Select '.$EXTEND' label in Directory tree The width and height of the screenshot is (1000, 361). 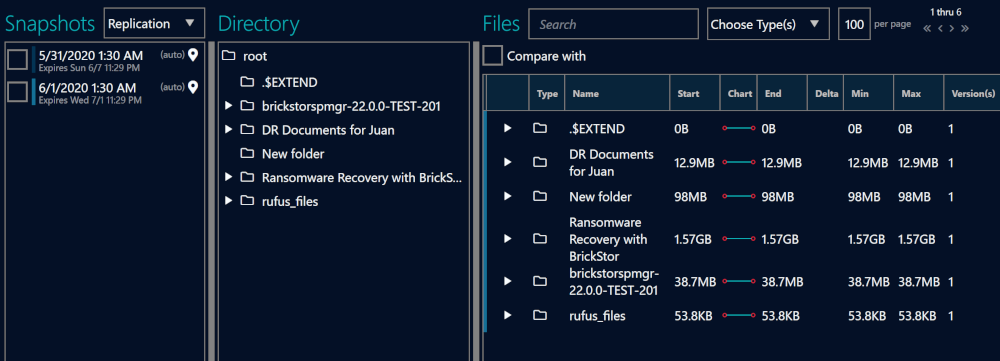(290, 82)
